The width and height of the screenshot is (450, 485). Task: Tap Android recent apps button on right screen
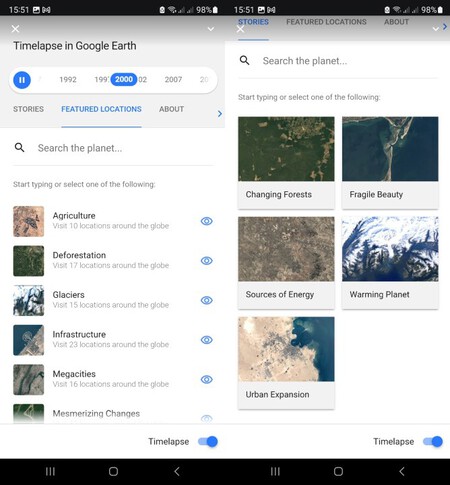pos(275,471)
